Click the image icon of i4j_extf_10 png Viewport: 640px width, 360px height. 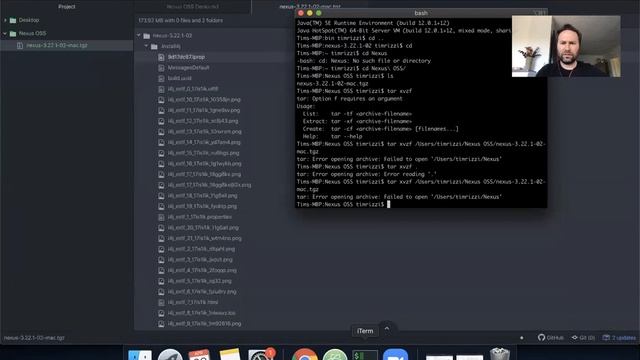161,100
